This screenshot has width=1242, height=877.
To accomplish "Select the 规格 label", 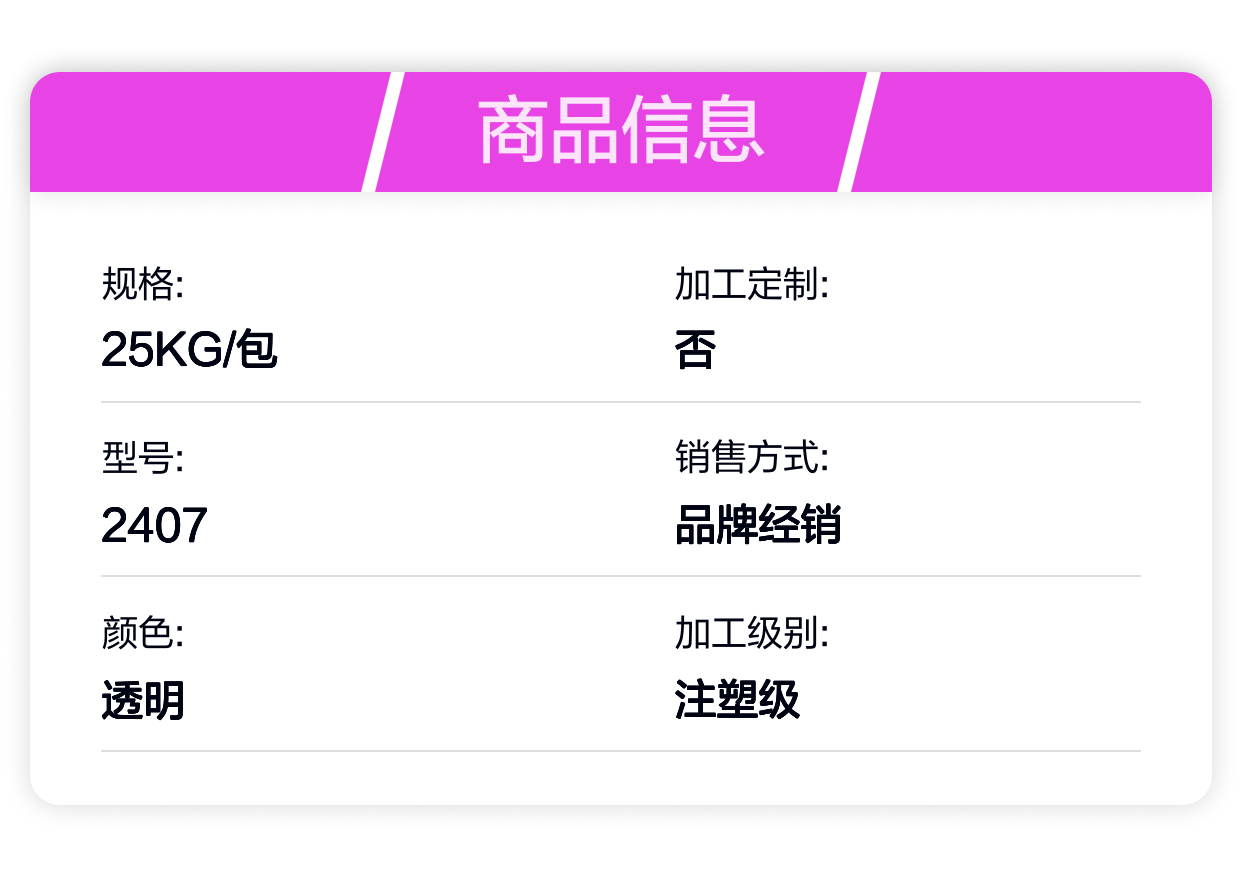I will pyautogui.click(x=143, y=285).
